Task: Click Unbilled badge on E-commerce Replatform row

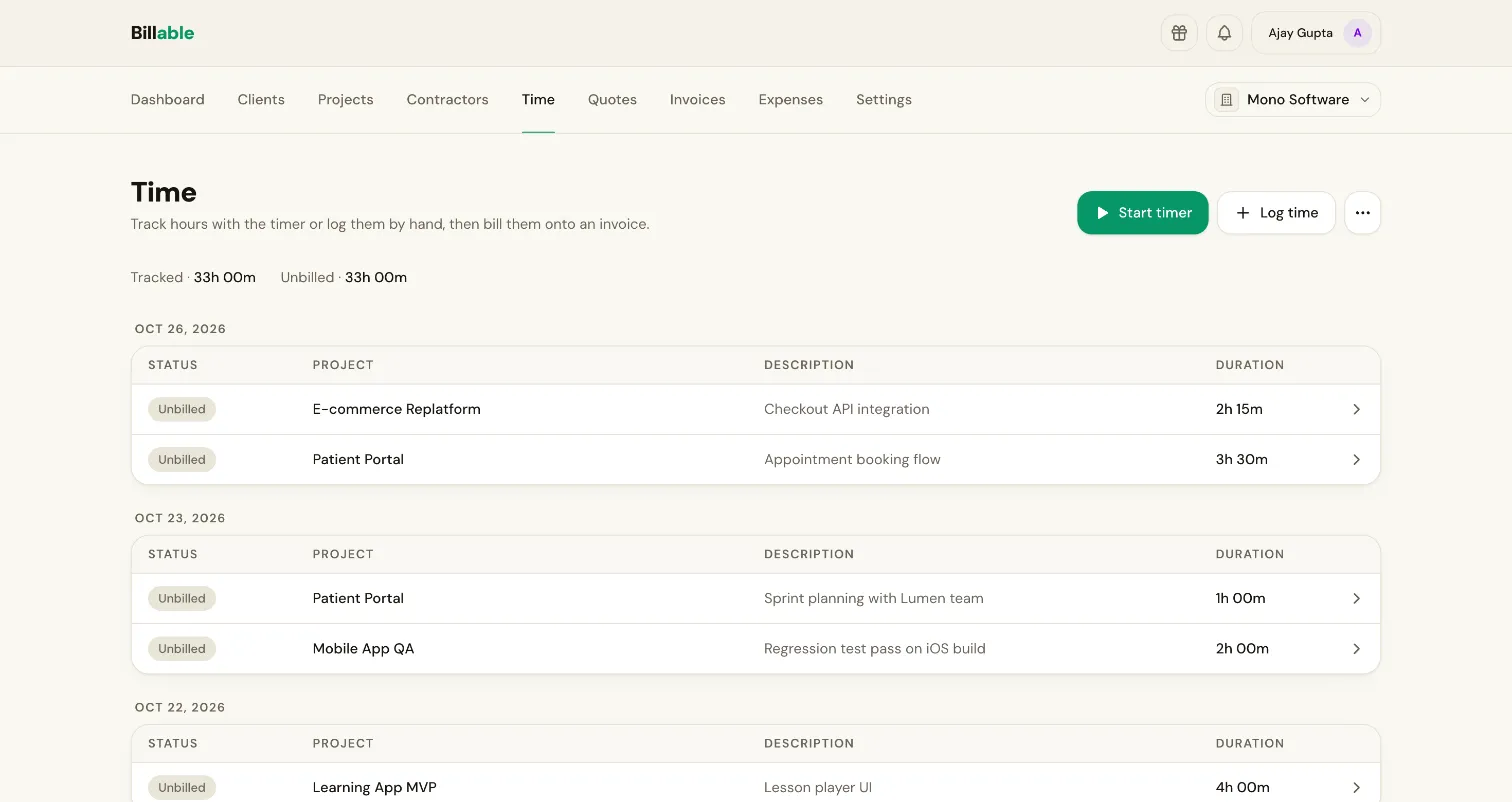Action: coord(182,409)
